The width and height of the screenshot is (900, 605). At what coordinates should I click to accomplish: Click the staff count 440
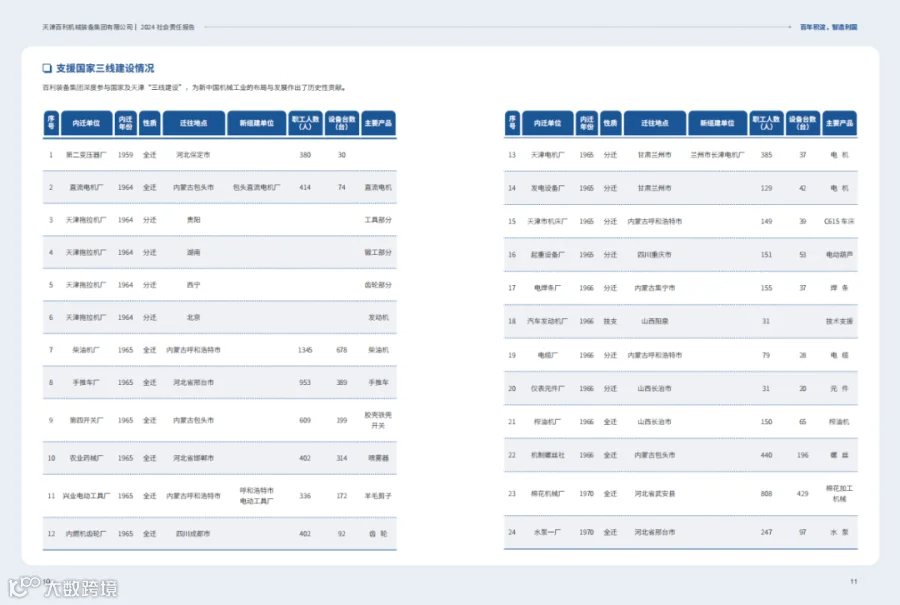[766, 455]
